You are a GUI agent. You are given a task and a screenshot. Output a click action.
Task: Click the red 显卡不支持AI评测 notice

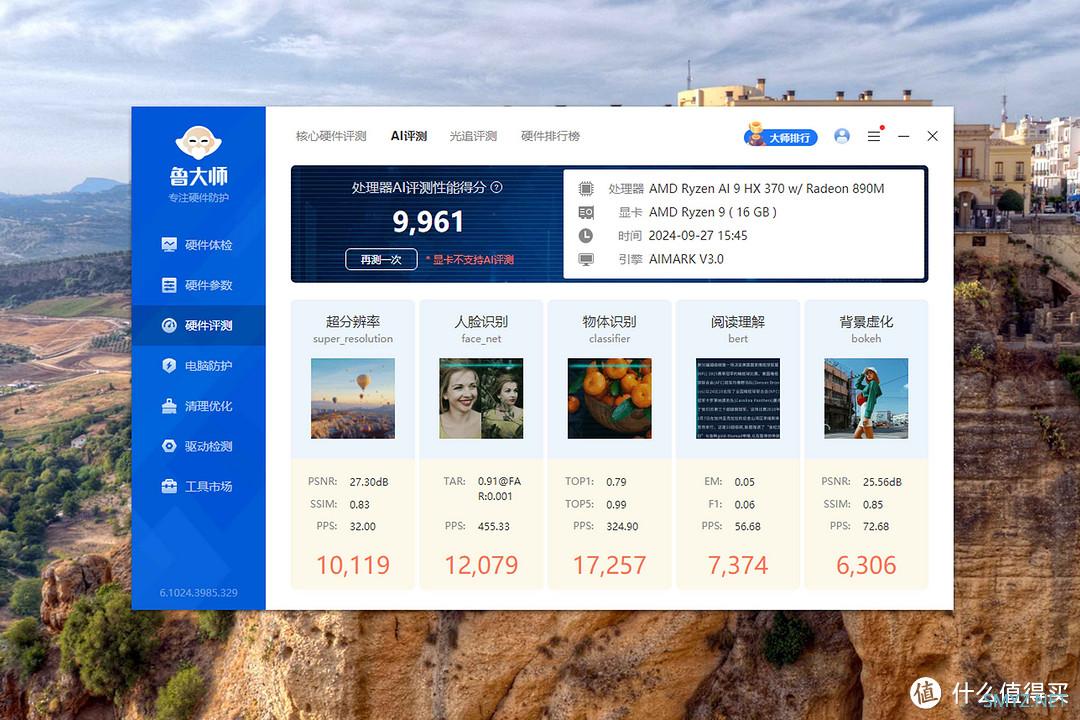[470, 260]
